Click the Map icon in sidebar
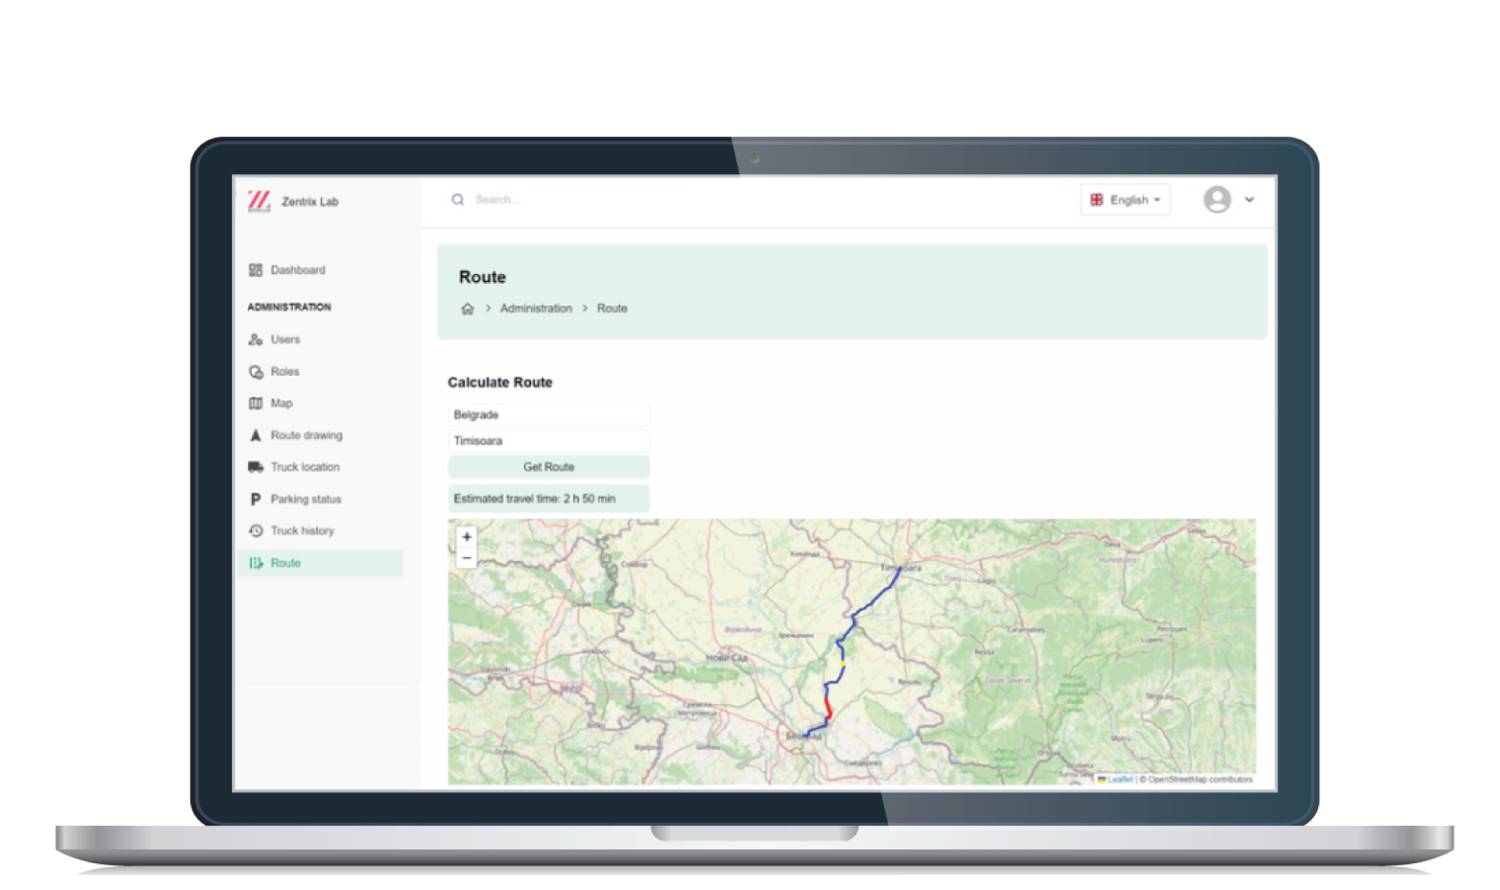 tap(255, 404)
